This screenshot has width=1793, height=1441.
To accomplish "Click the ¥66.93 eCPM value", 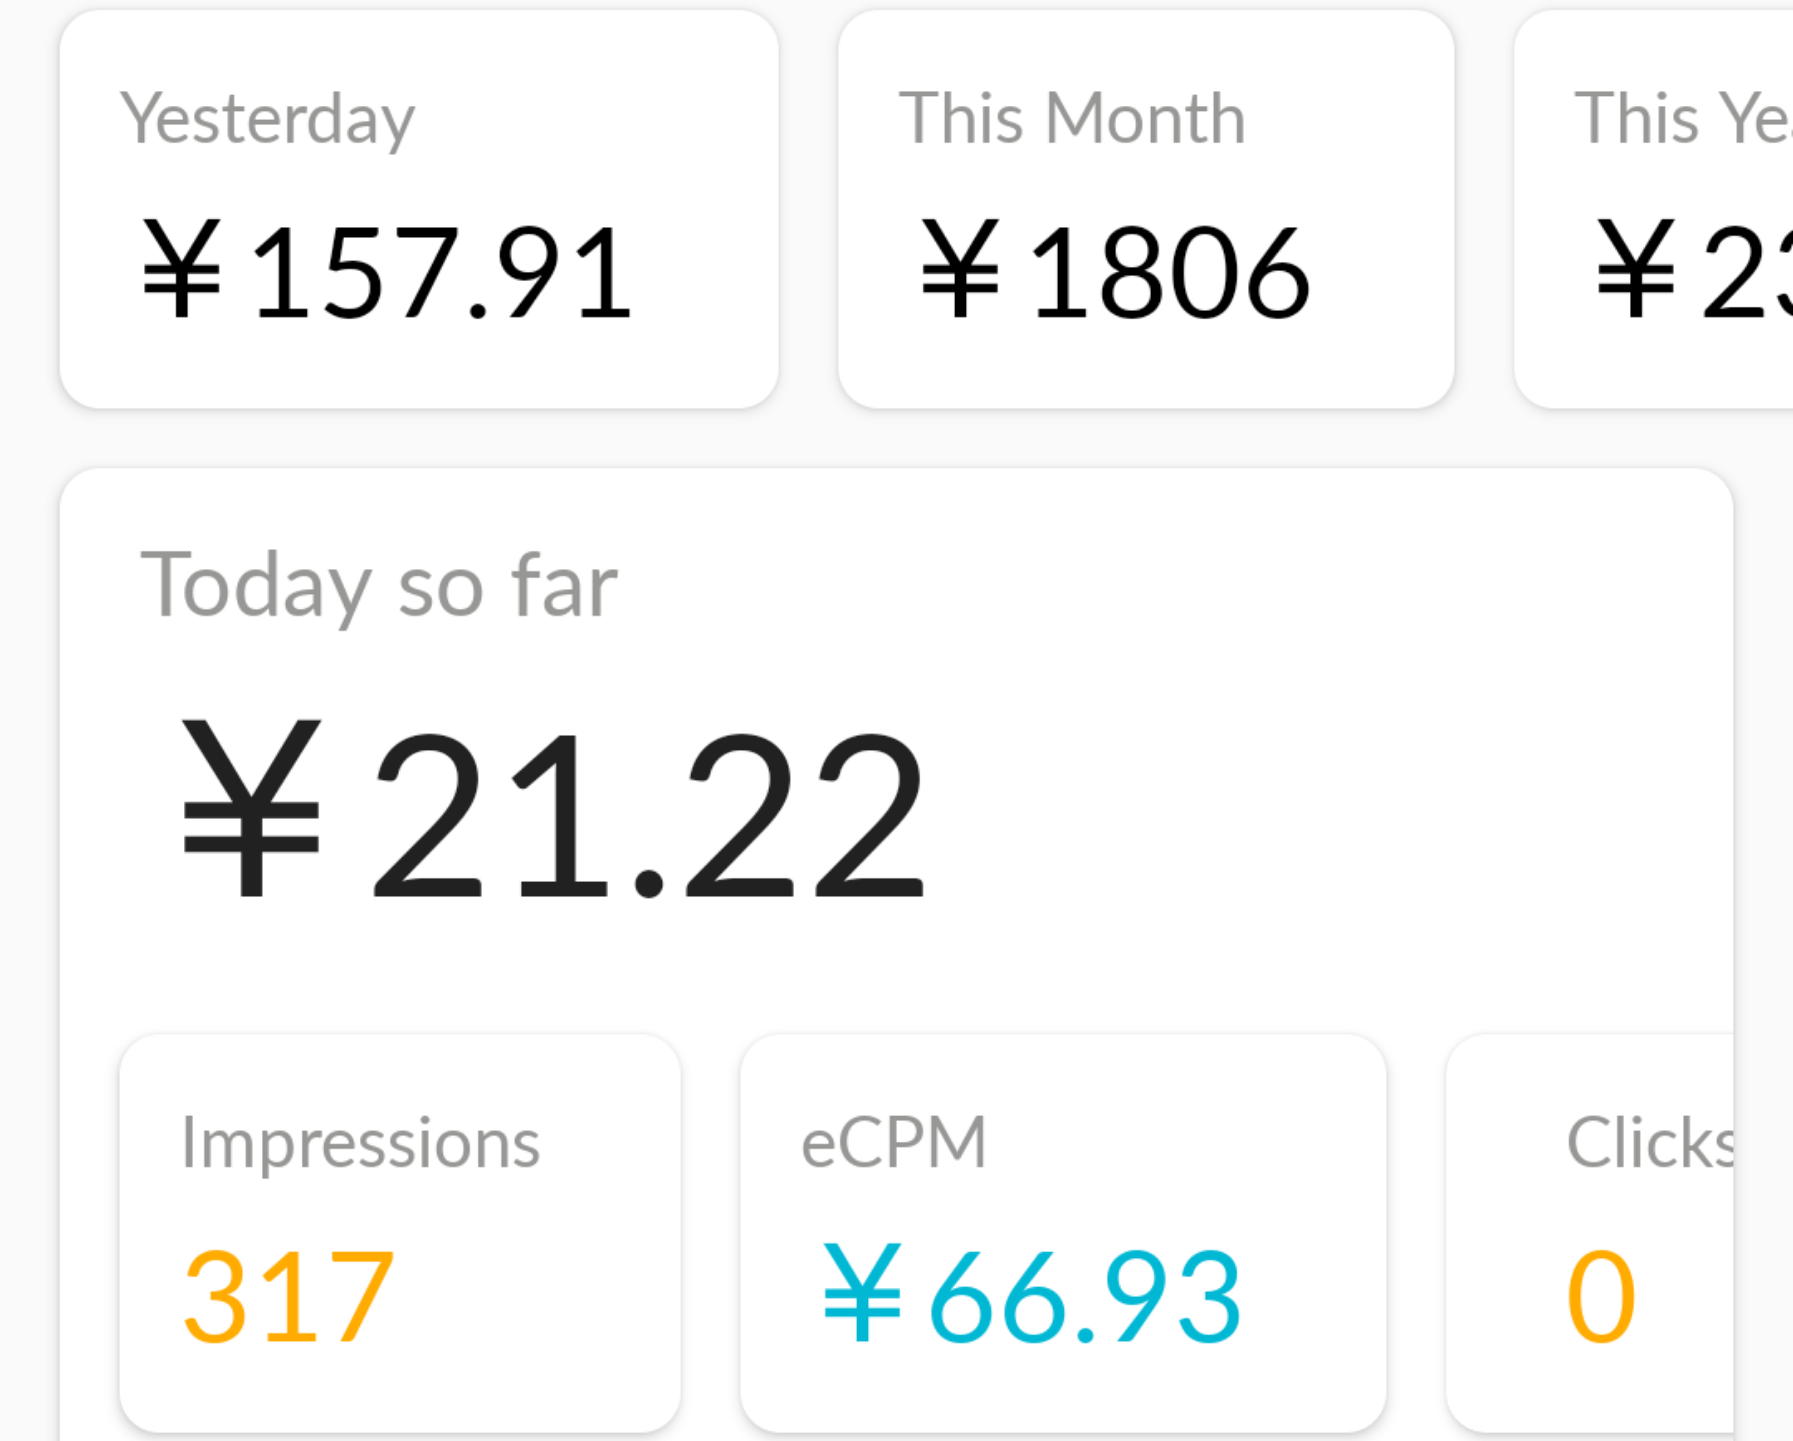I will pyautogui.click(x=1032, y=1297).
